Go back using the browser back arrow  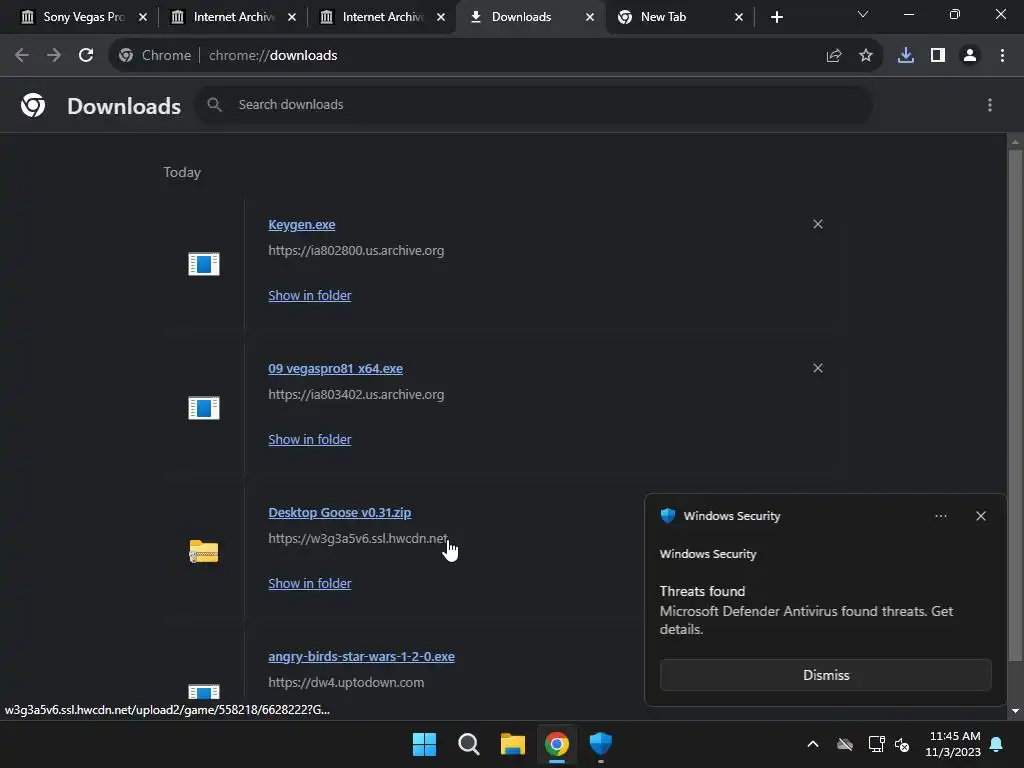[22, 56]
